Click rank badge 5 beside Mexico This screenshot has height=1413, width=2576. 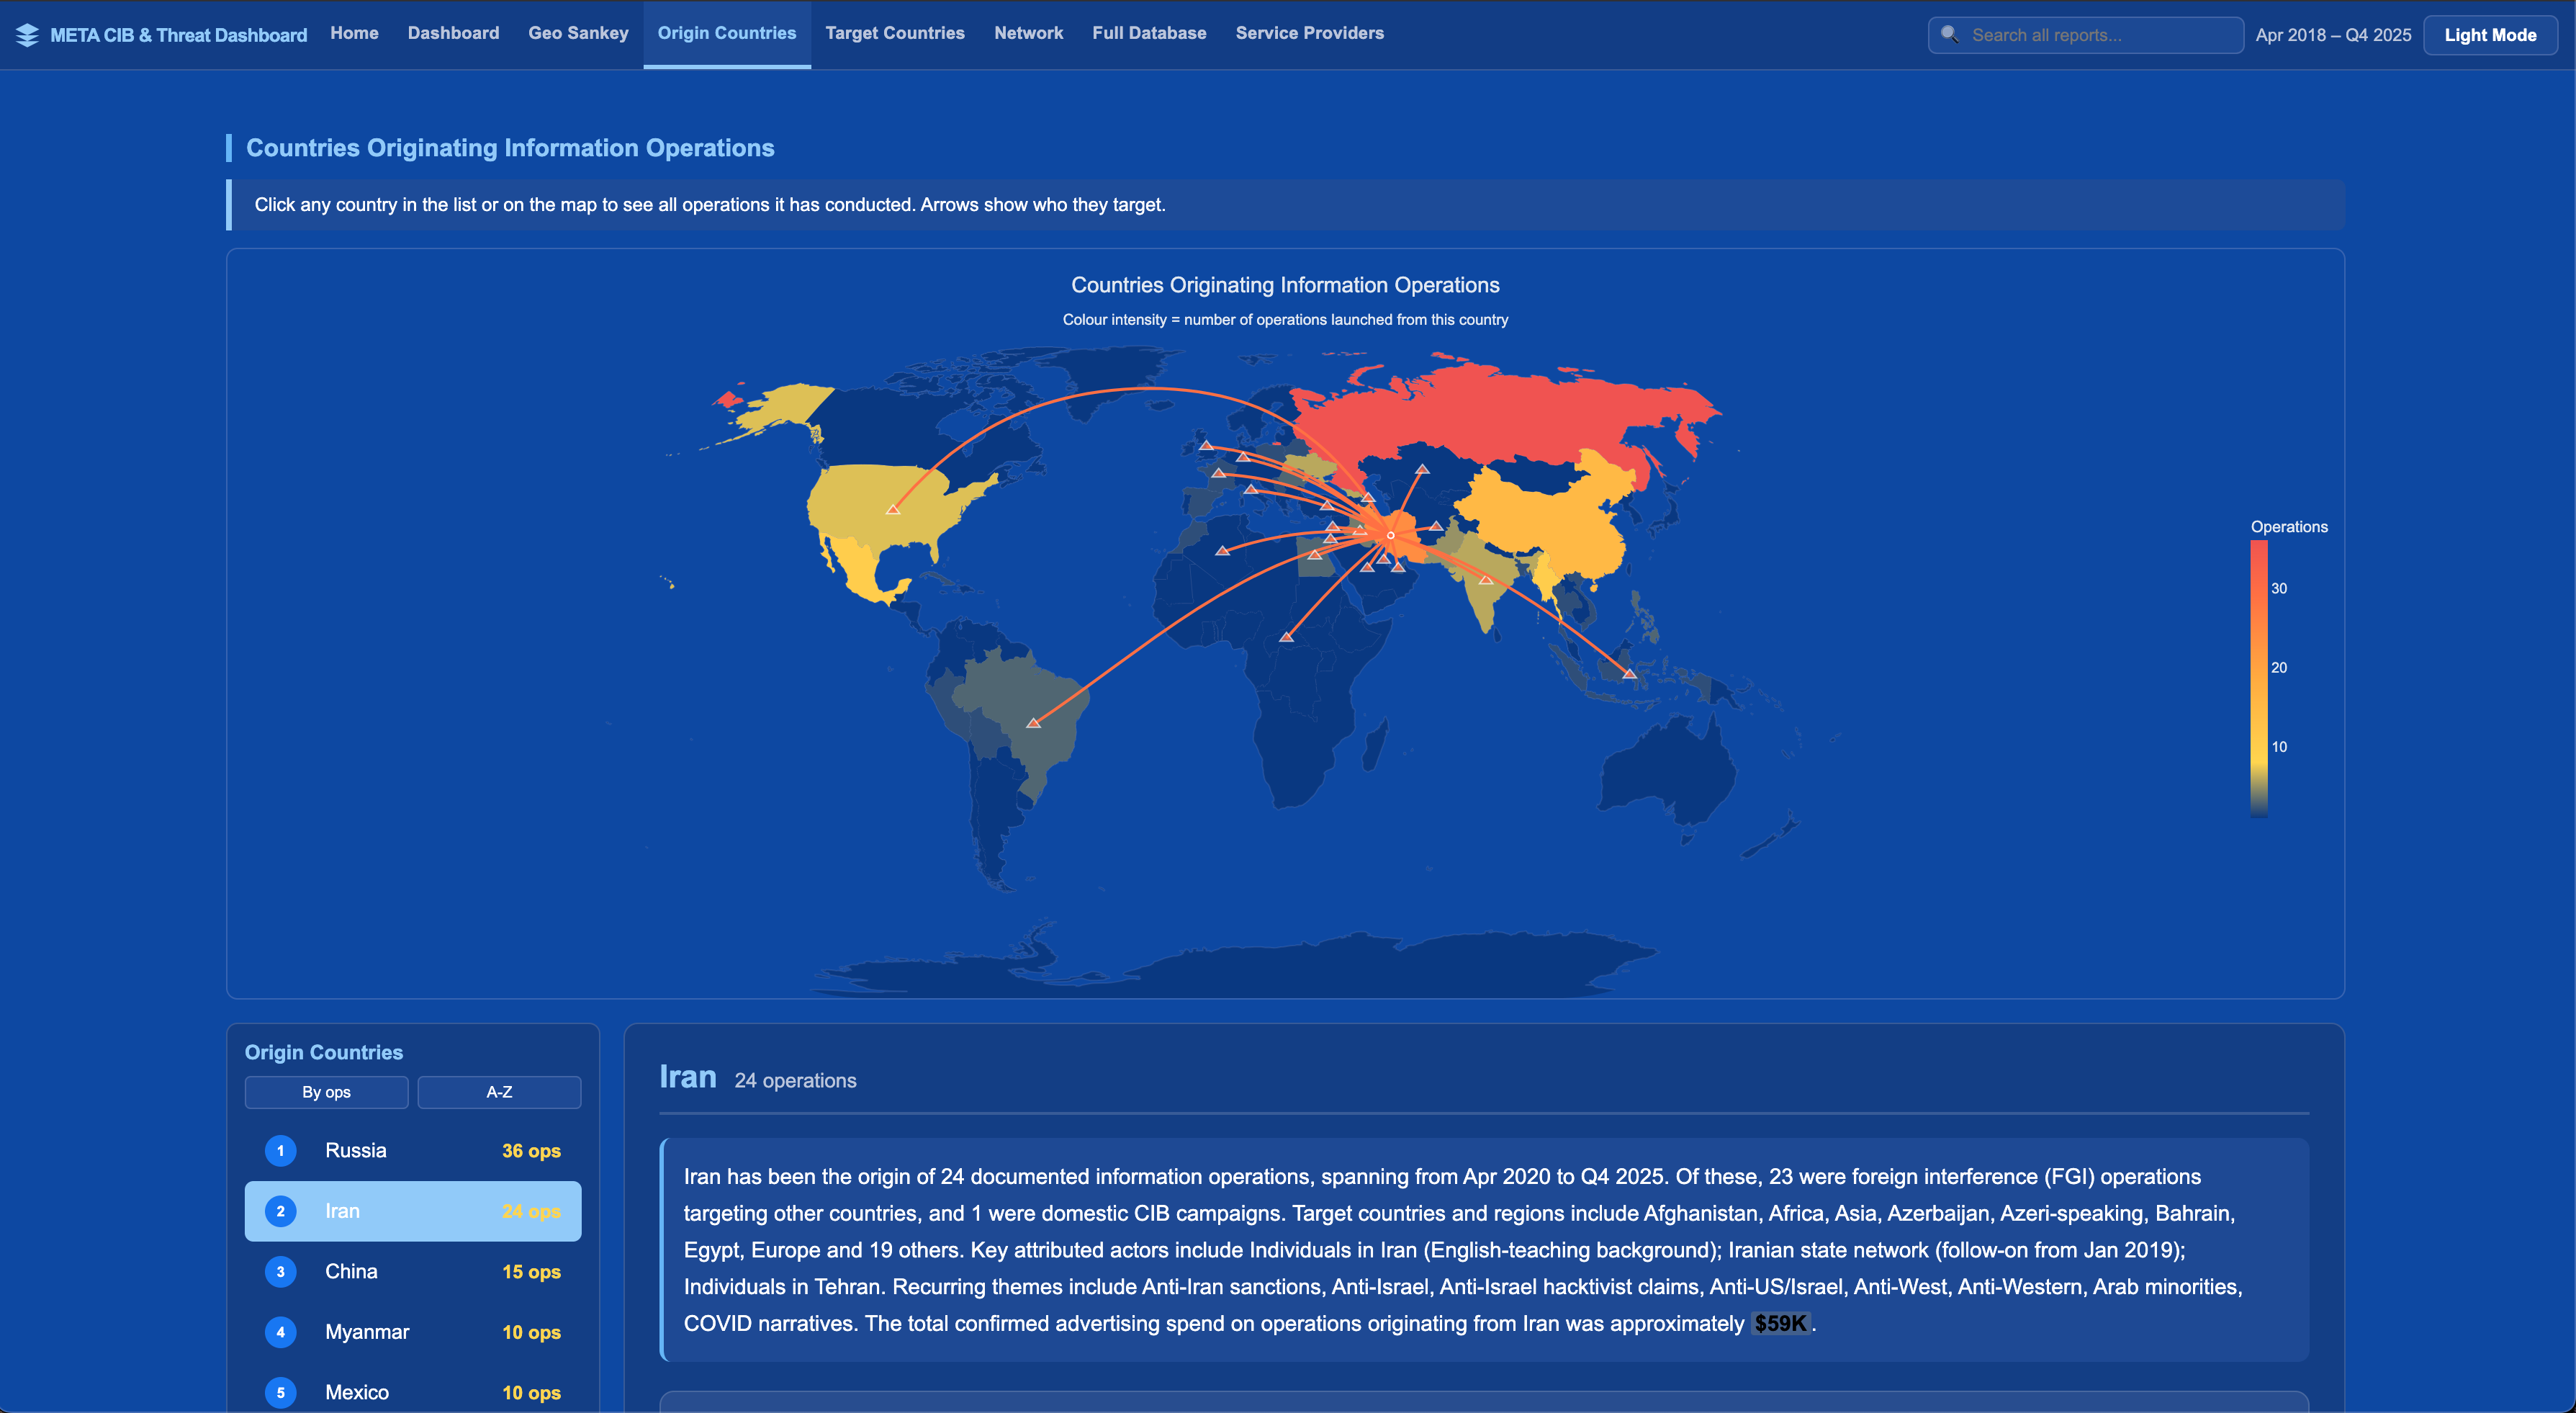[280, 1392]
